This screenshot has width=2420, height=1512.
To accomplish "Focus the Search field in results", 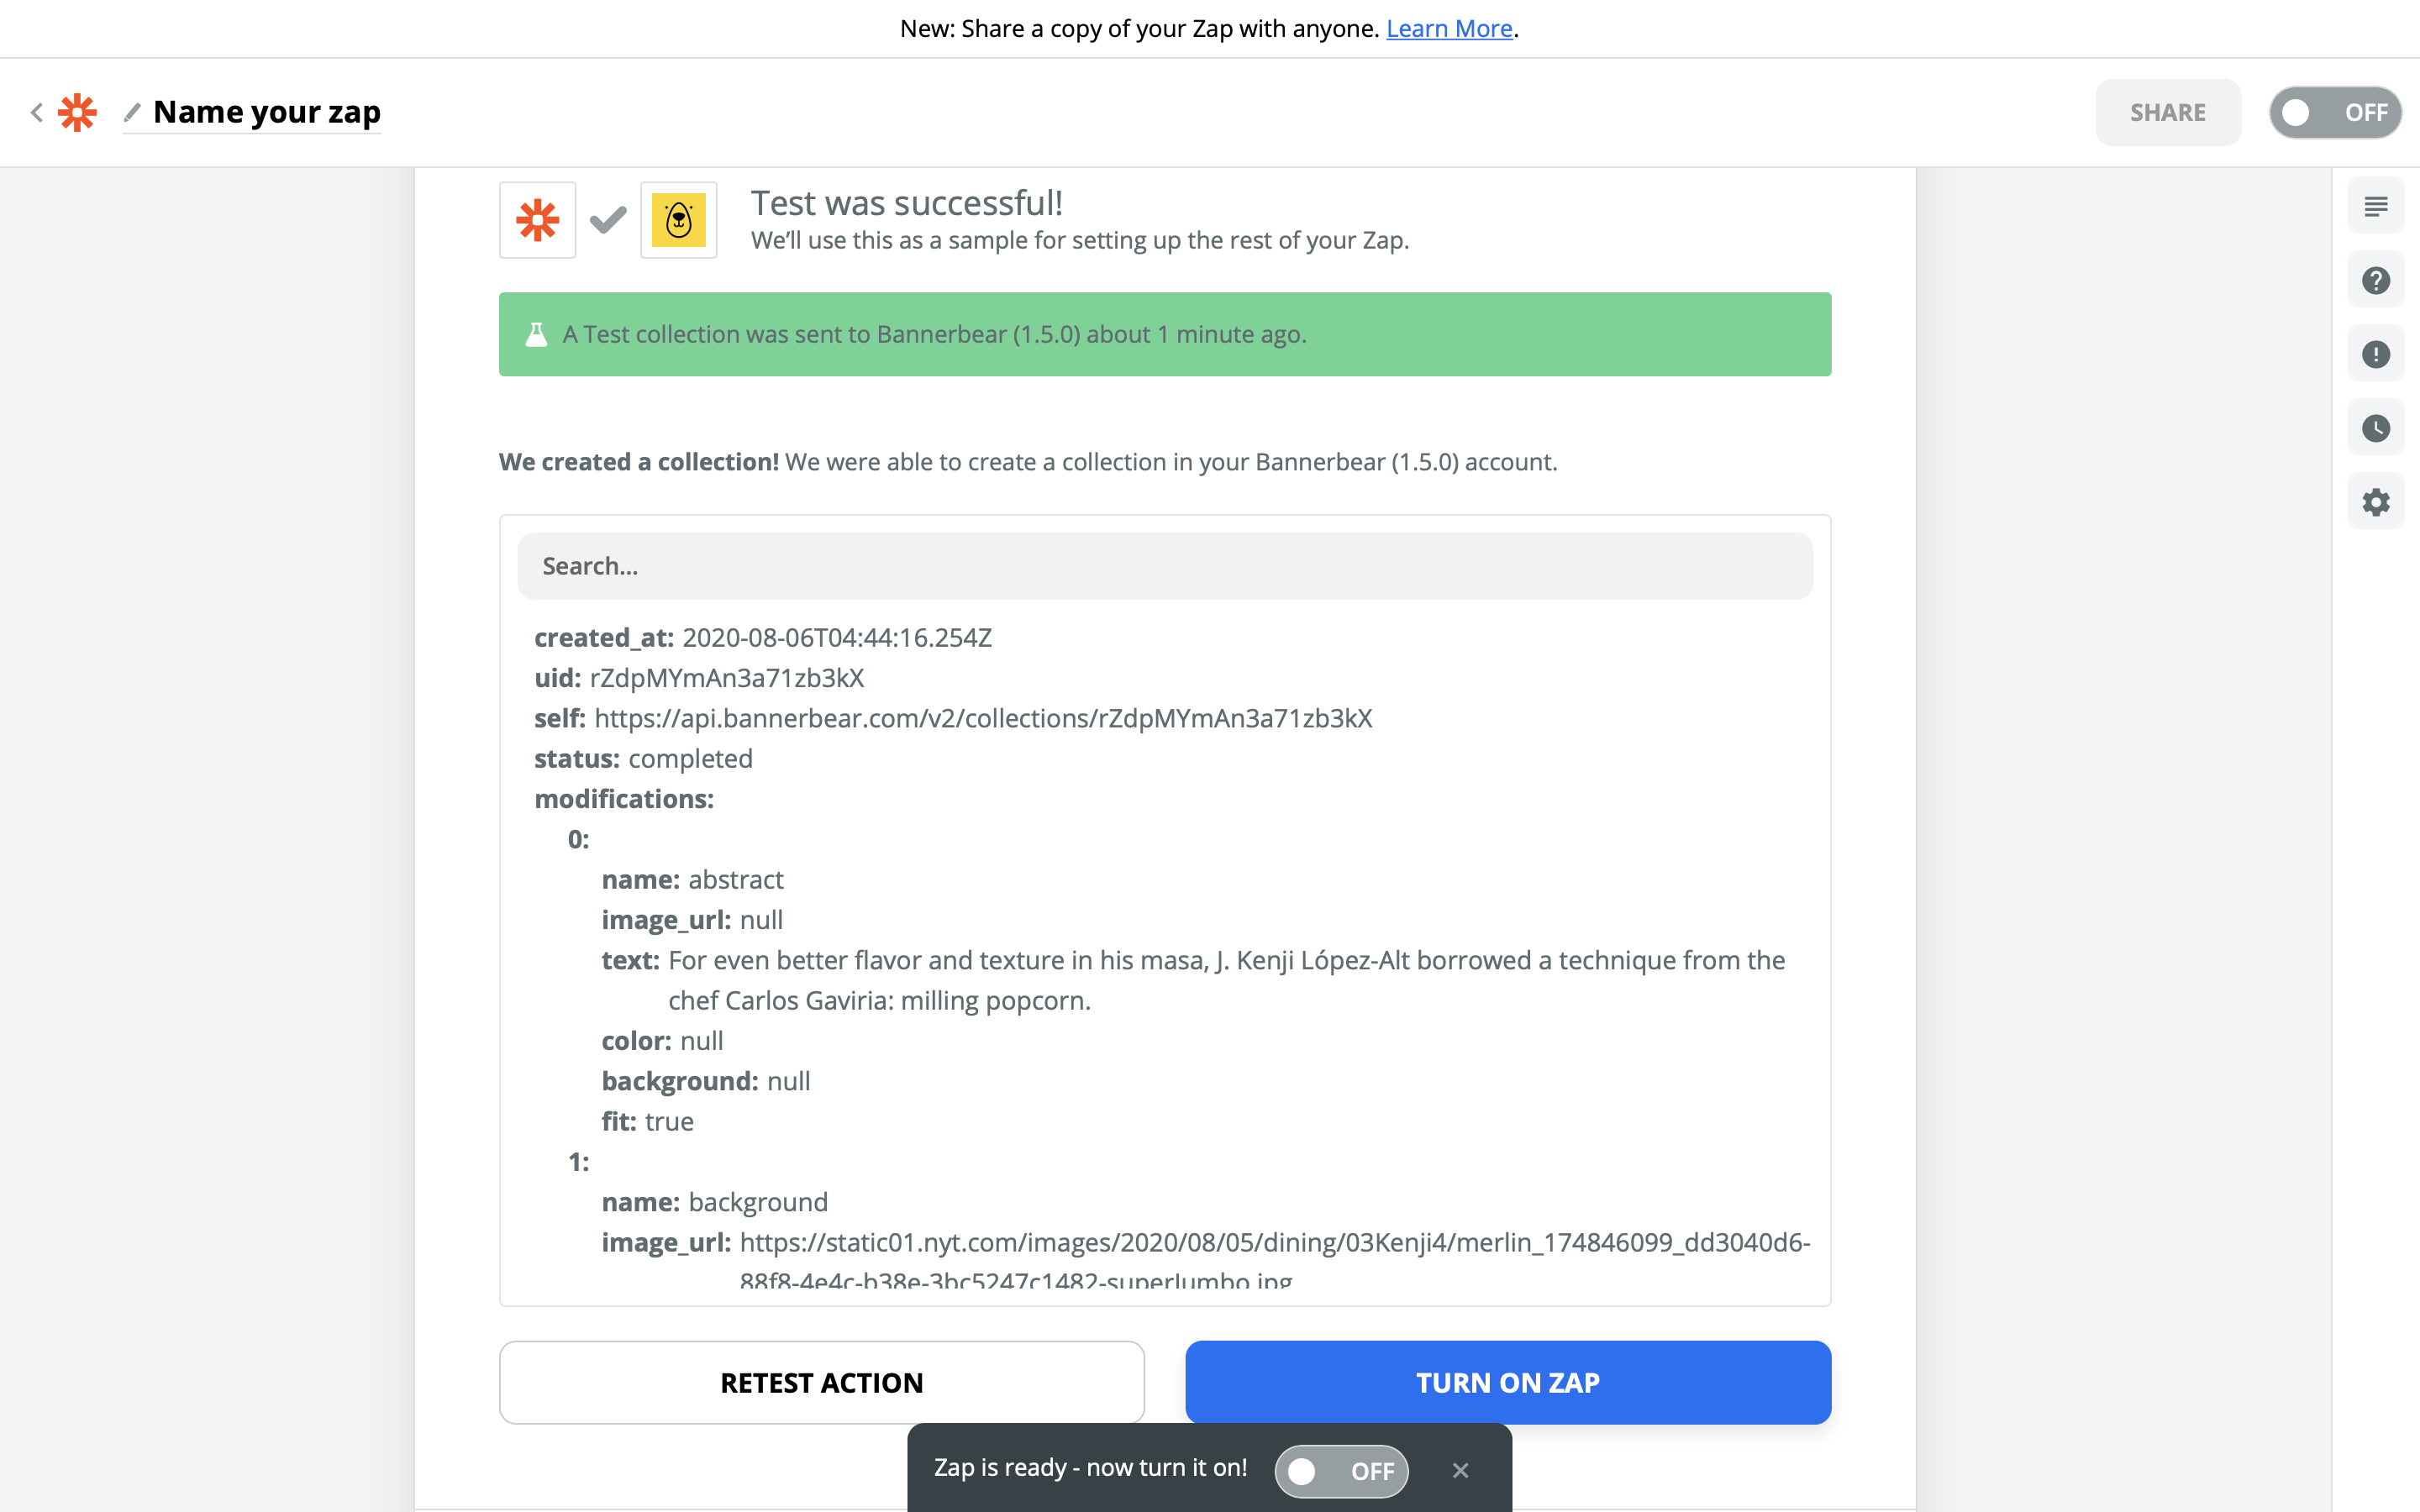I will (x=1165, y=566).
